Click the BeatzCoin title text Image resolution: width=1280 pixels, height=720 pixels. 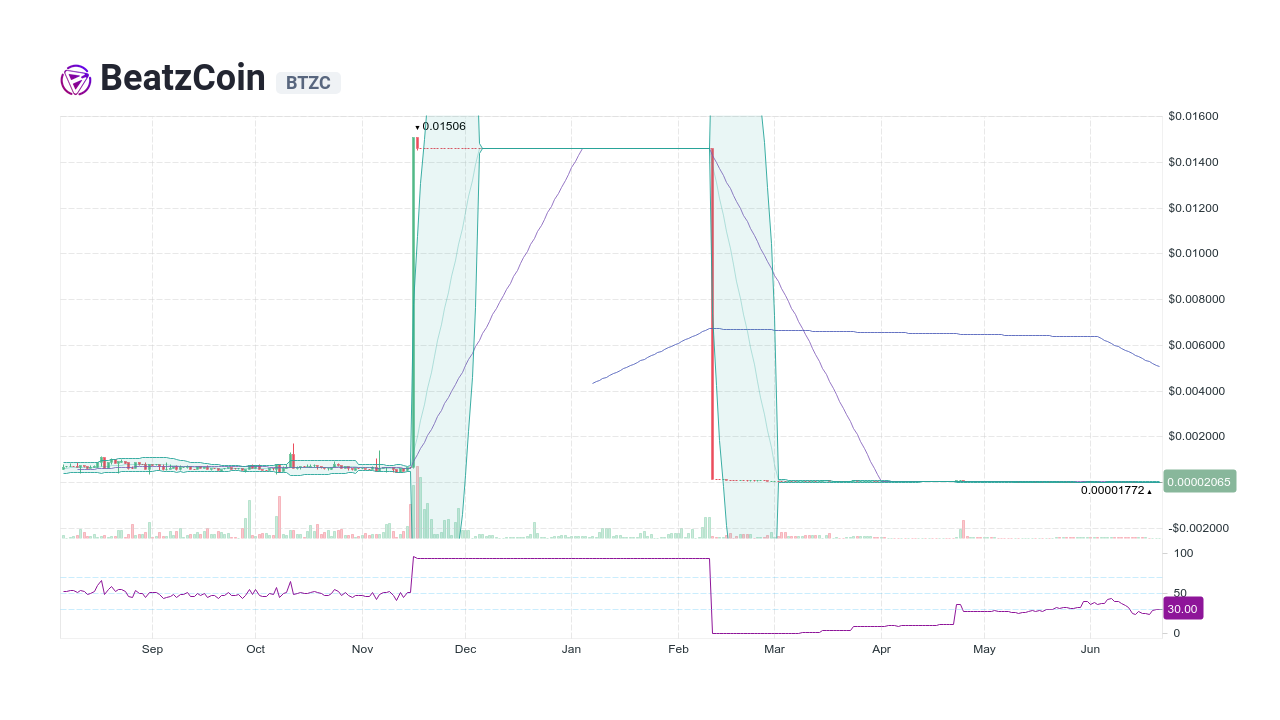click(183, 78)
